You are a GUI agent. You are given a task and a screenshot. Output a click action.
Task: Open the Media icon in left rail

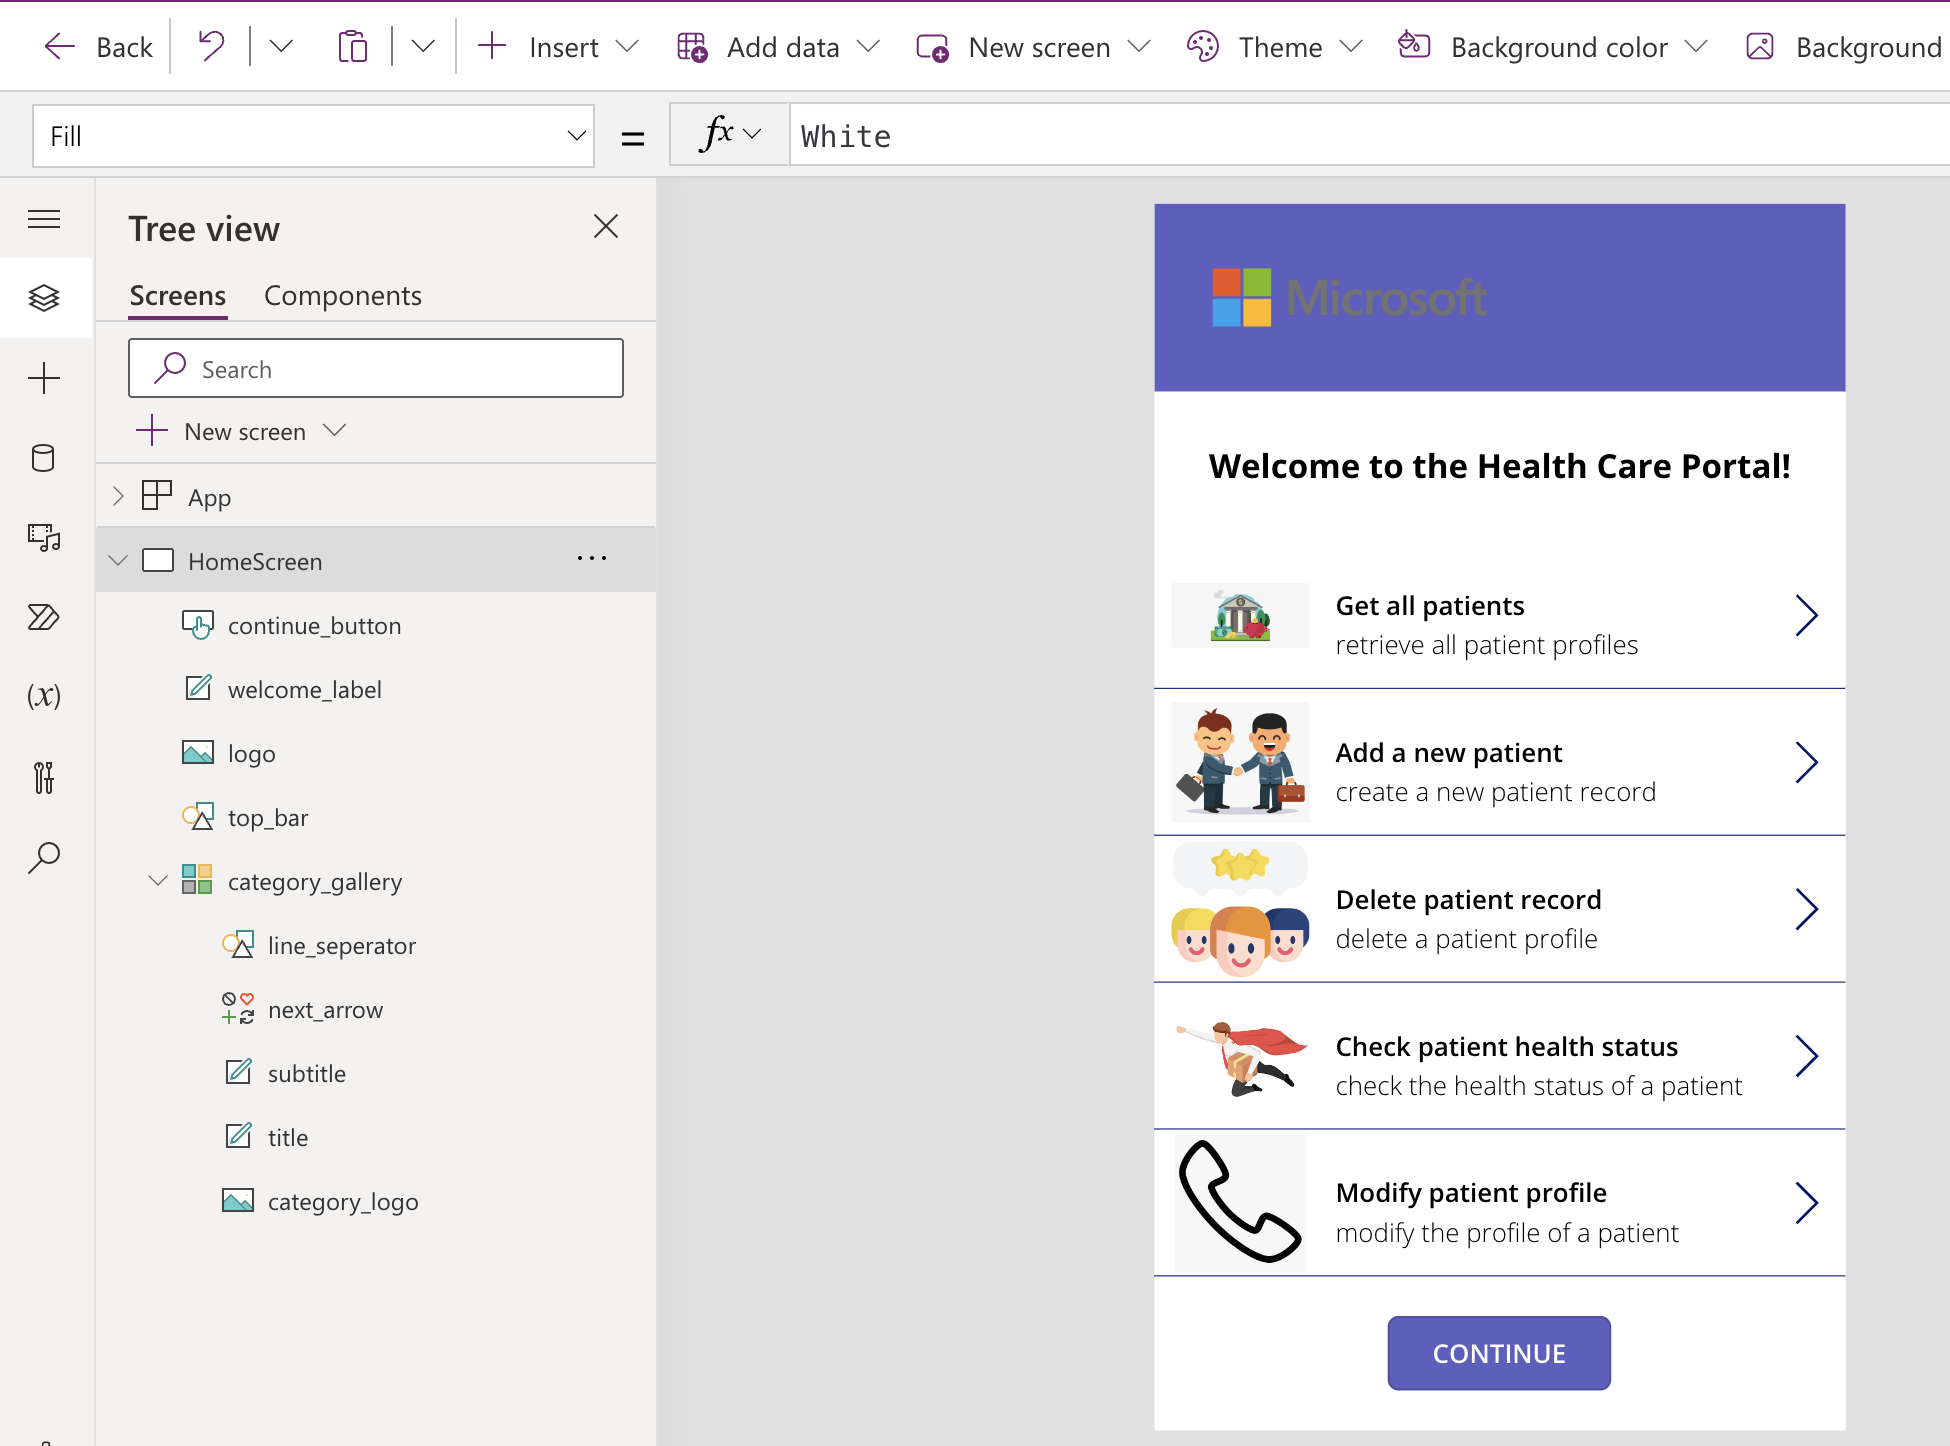[x=44, y=538]
